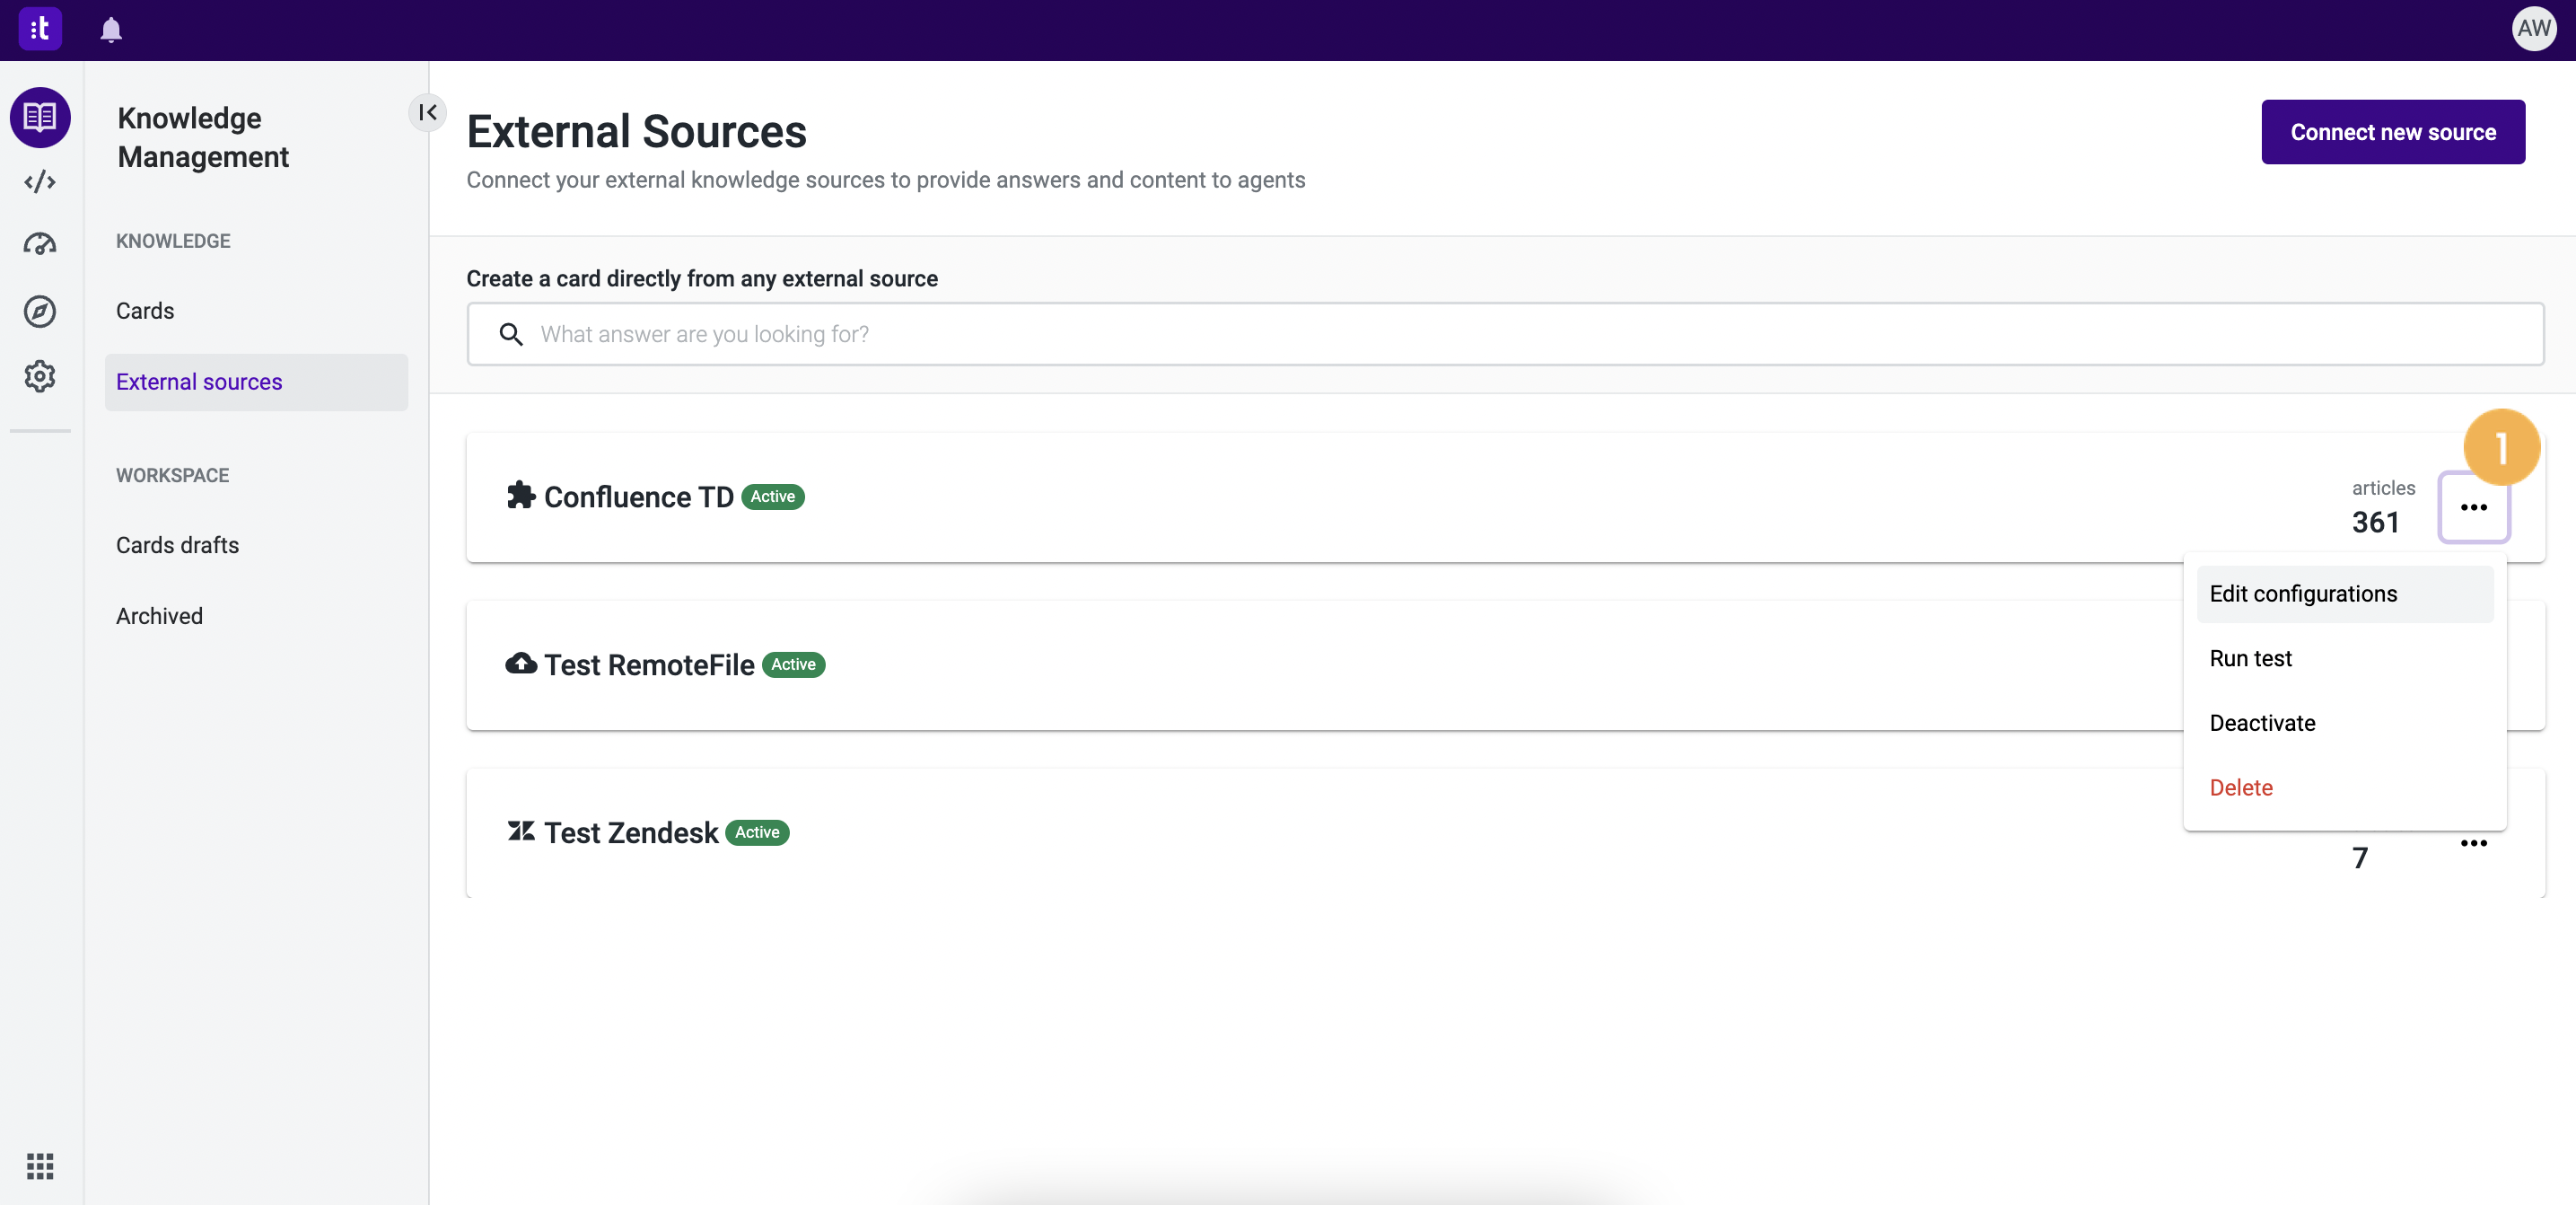
Task: Open the Knowledge Management book icon
Action: tap(39, 117)
